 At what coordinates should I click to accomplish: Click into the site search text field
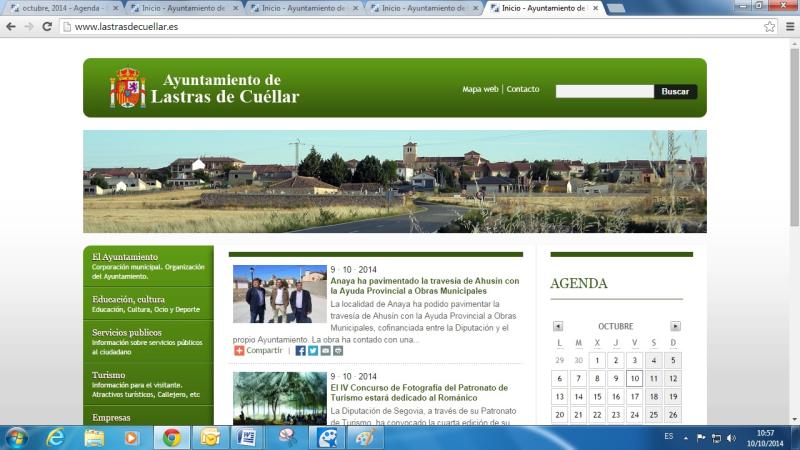[604, 91]
